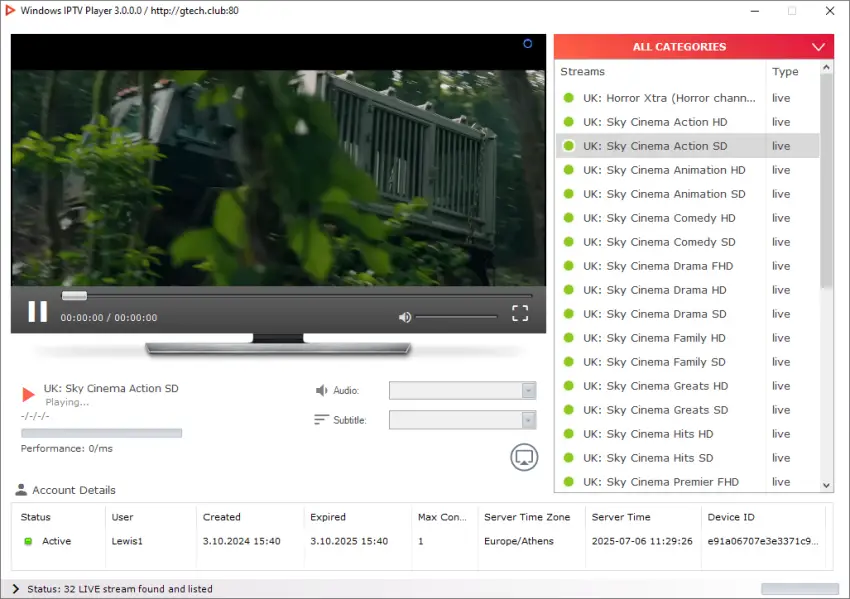Click green dot of Sky Cinema Family SD
Image resolution: width=850 pixels, height=599 pixels.
[x=569, y=362]
